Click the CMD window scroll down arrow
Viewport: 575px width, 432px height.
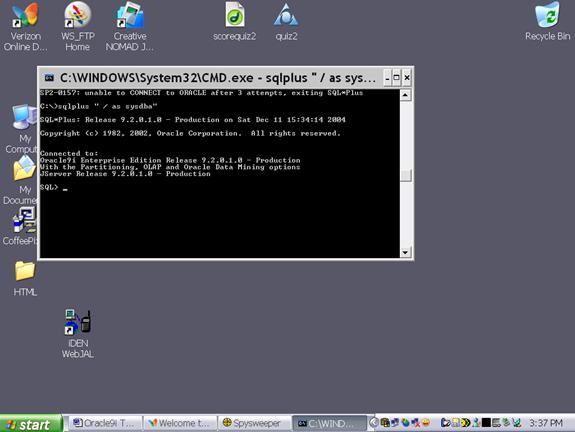[405, 252]
